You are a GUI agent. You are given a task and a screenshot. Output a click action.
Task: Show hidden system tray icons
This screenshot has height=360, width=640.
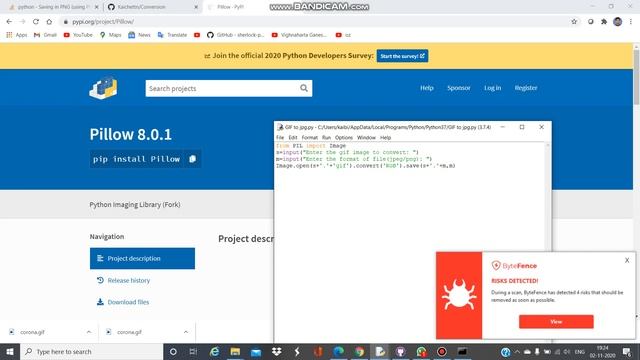(x=517, y=351)
